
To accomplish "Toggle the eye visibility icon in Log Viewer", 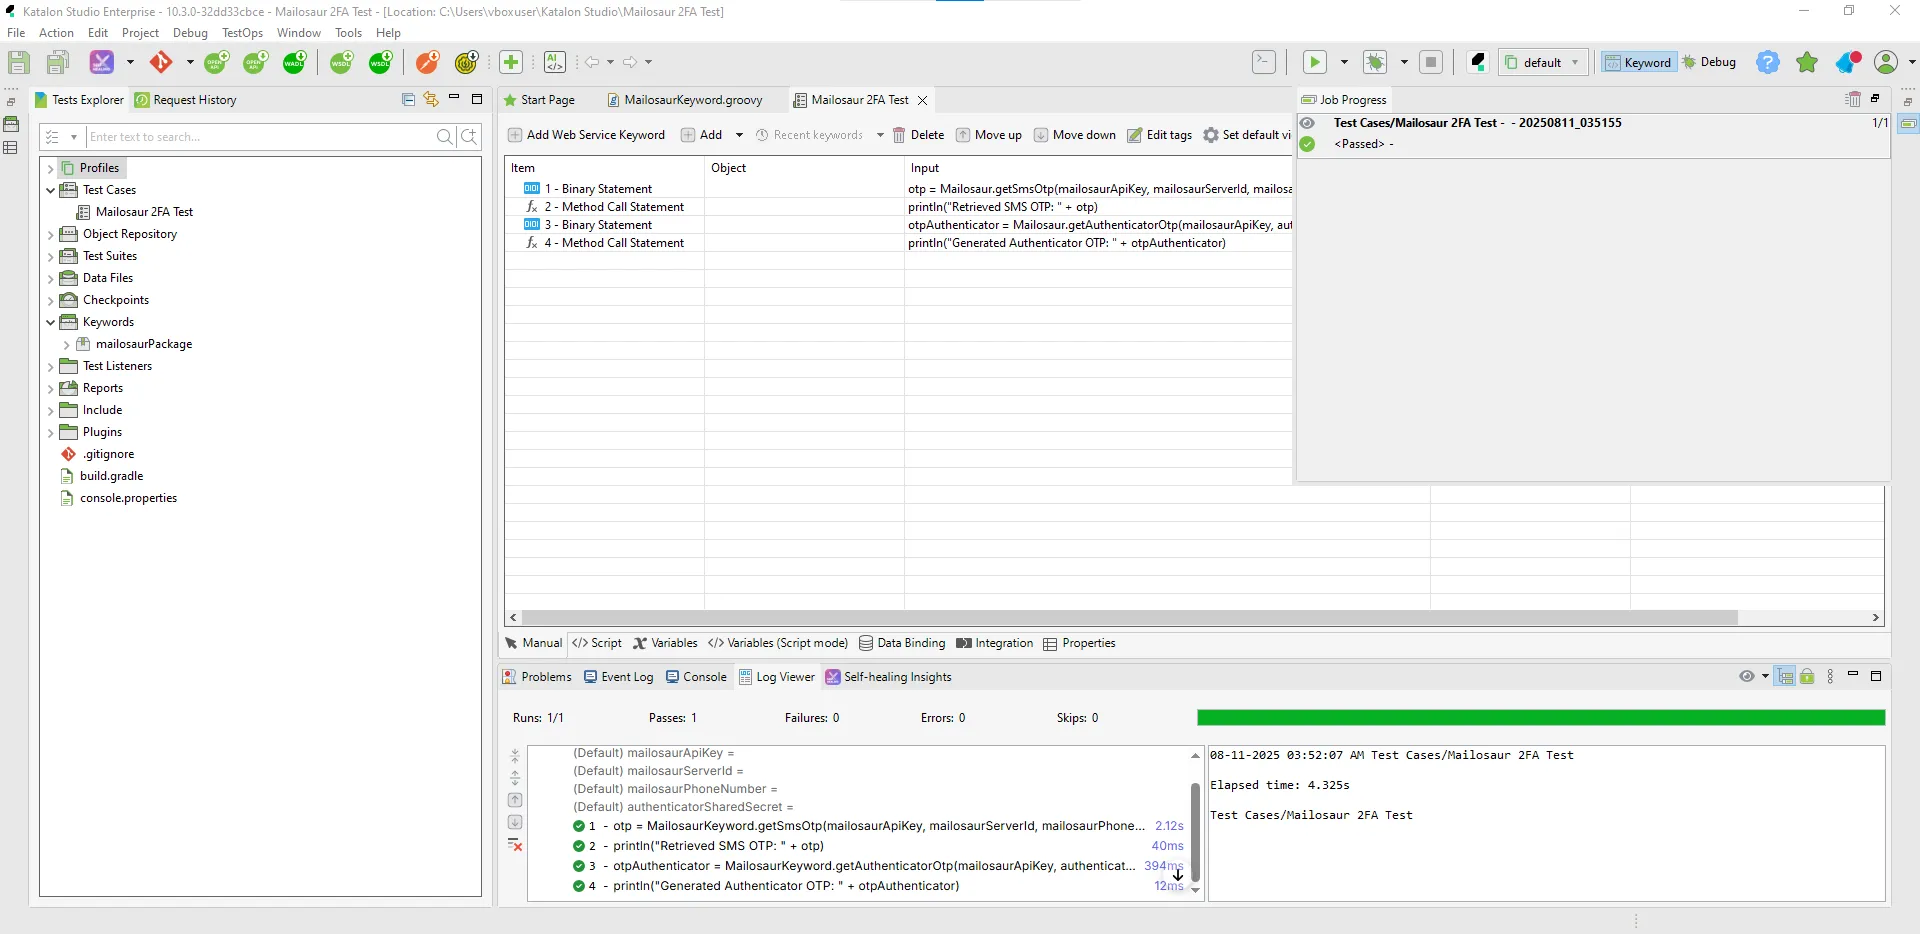I will pyautogui.click(x=1749, y=676).
